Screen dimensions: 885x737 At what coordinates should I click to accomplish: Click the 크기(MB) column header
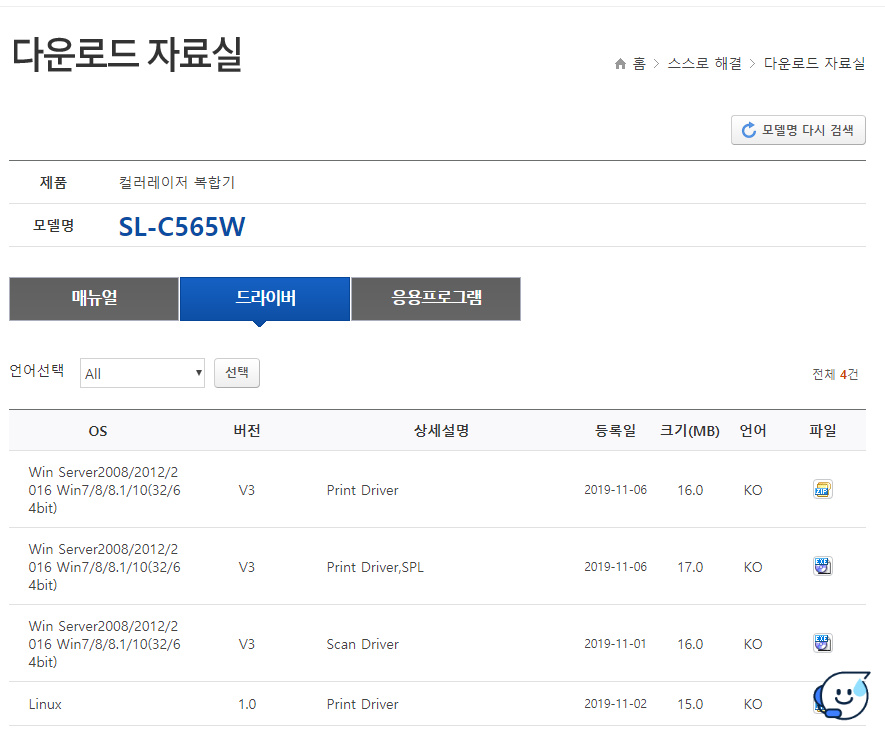[690, 431]
